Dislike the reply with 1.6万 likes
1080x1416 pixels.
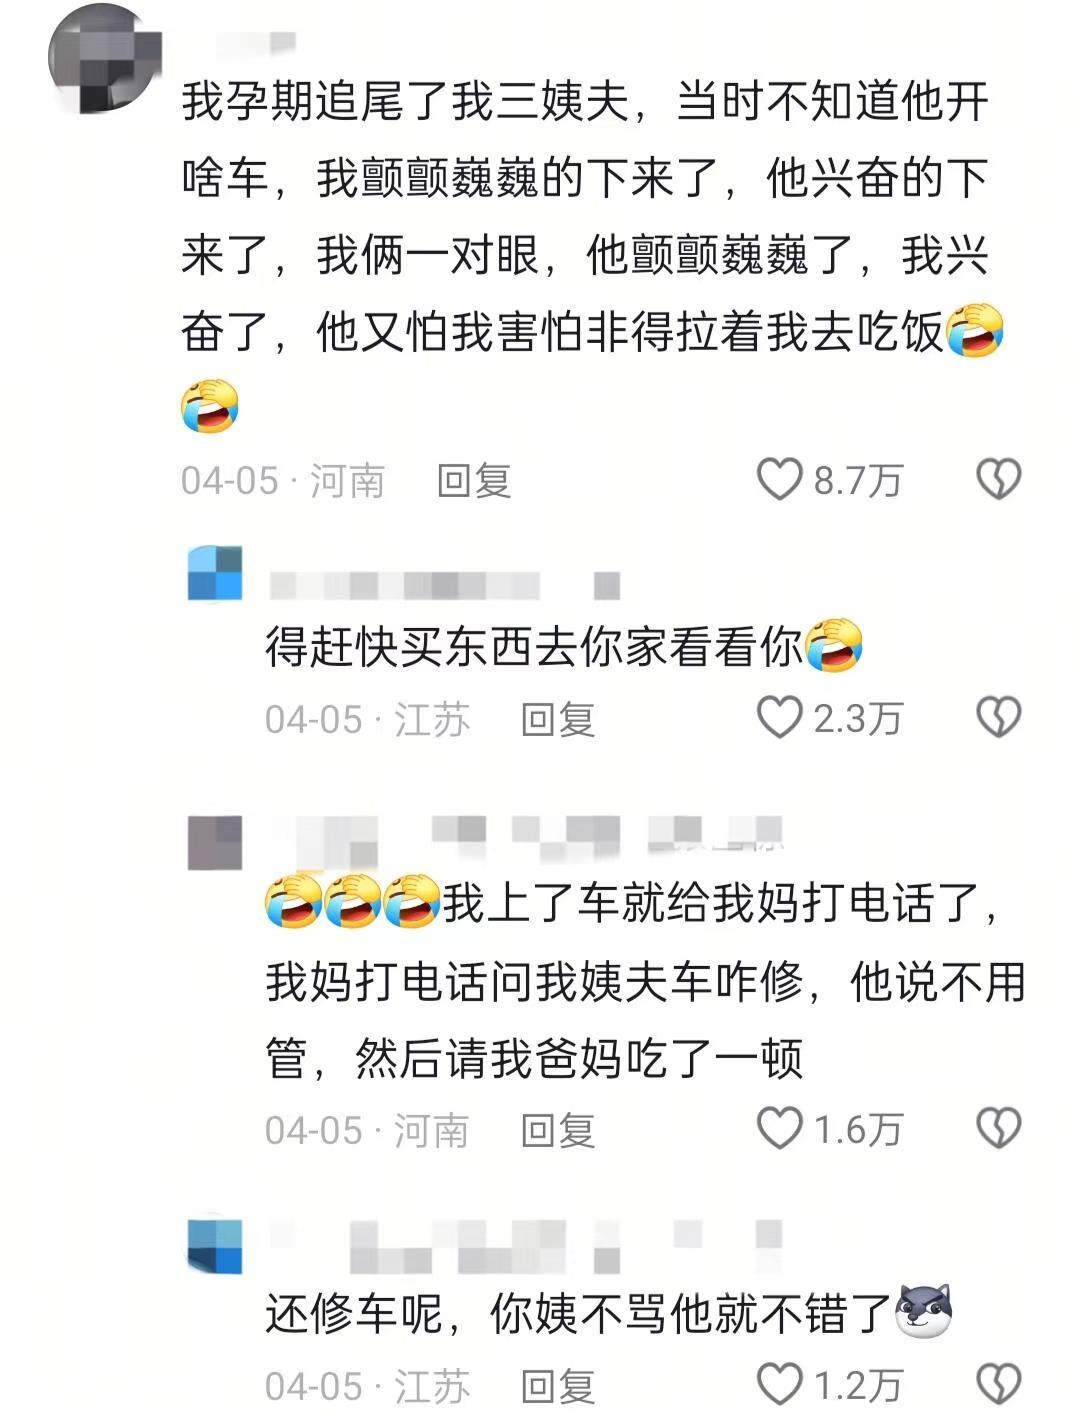click(998, 1129)
